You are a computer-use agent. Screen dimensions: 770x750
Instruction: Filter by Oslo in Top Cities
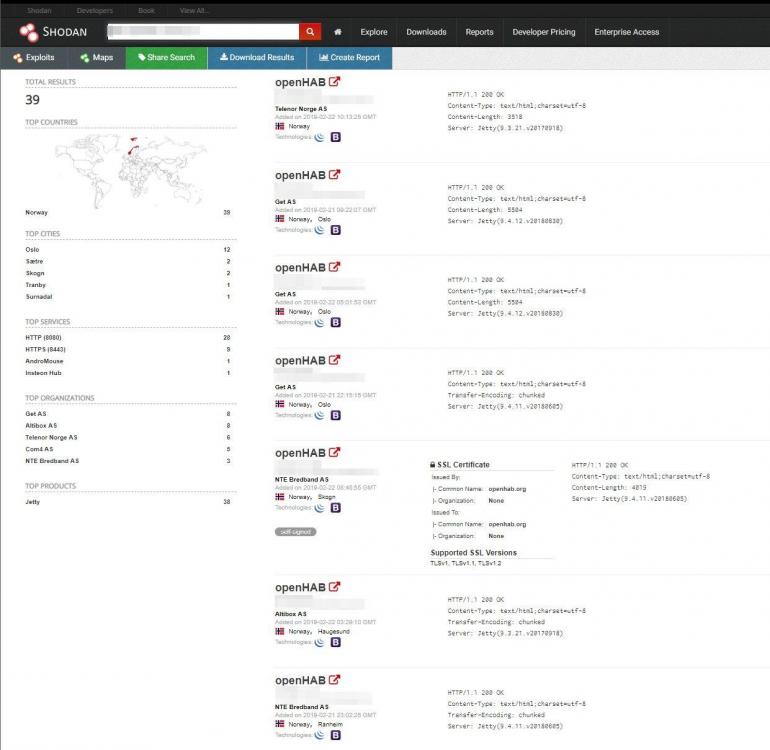pyautogui.click(x=32, y=250)
